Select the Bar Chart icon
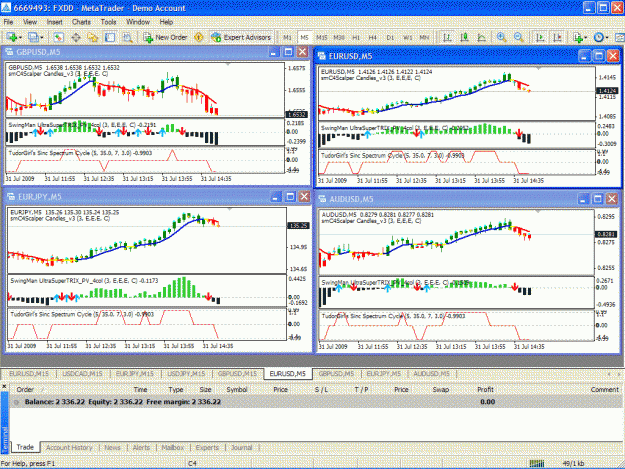 click(447, 37)
